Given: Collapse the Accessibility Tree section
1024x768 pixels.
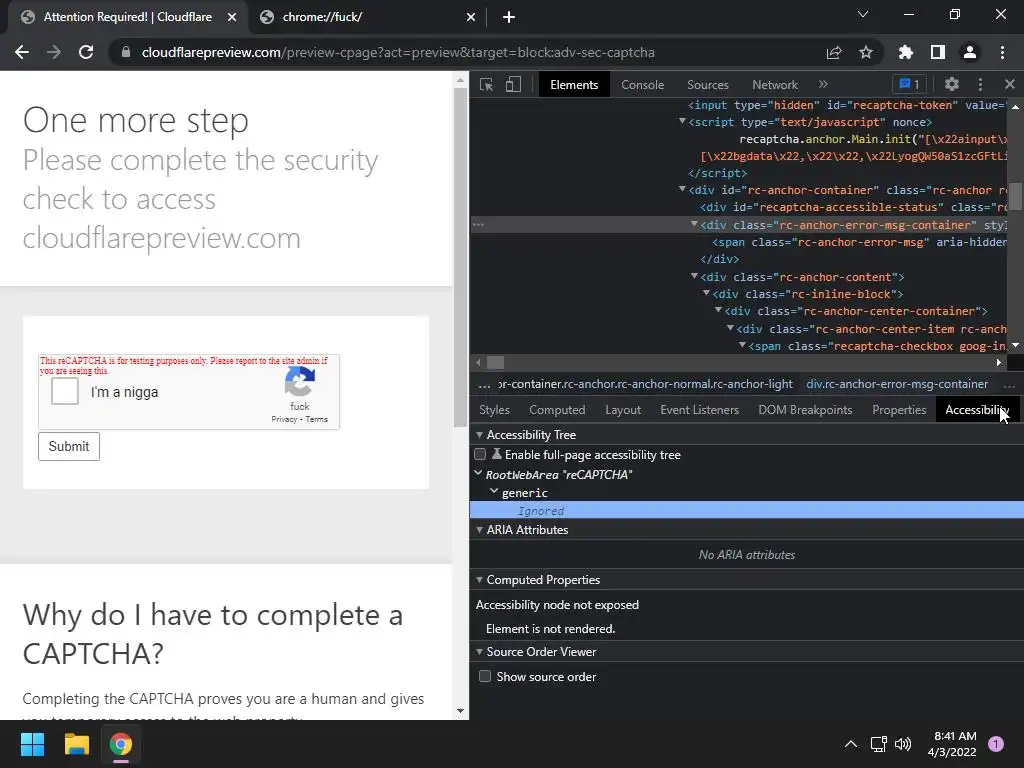Looking at the screenshot, I should (479, 435).
